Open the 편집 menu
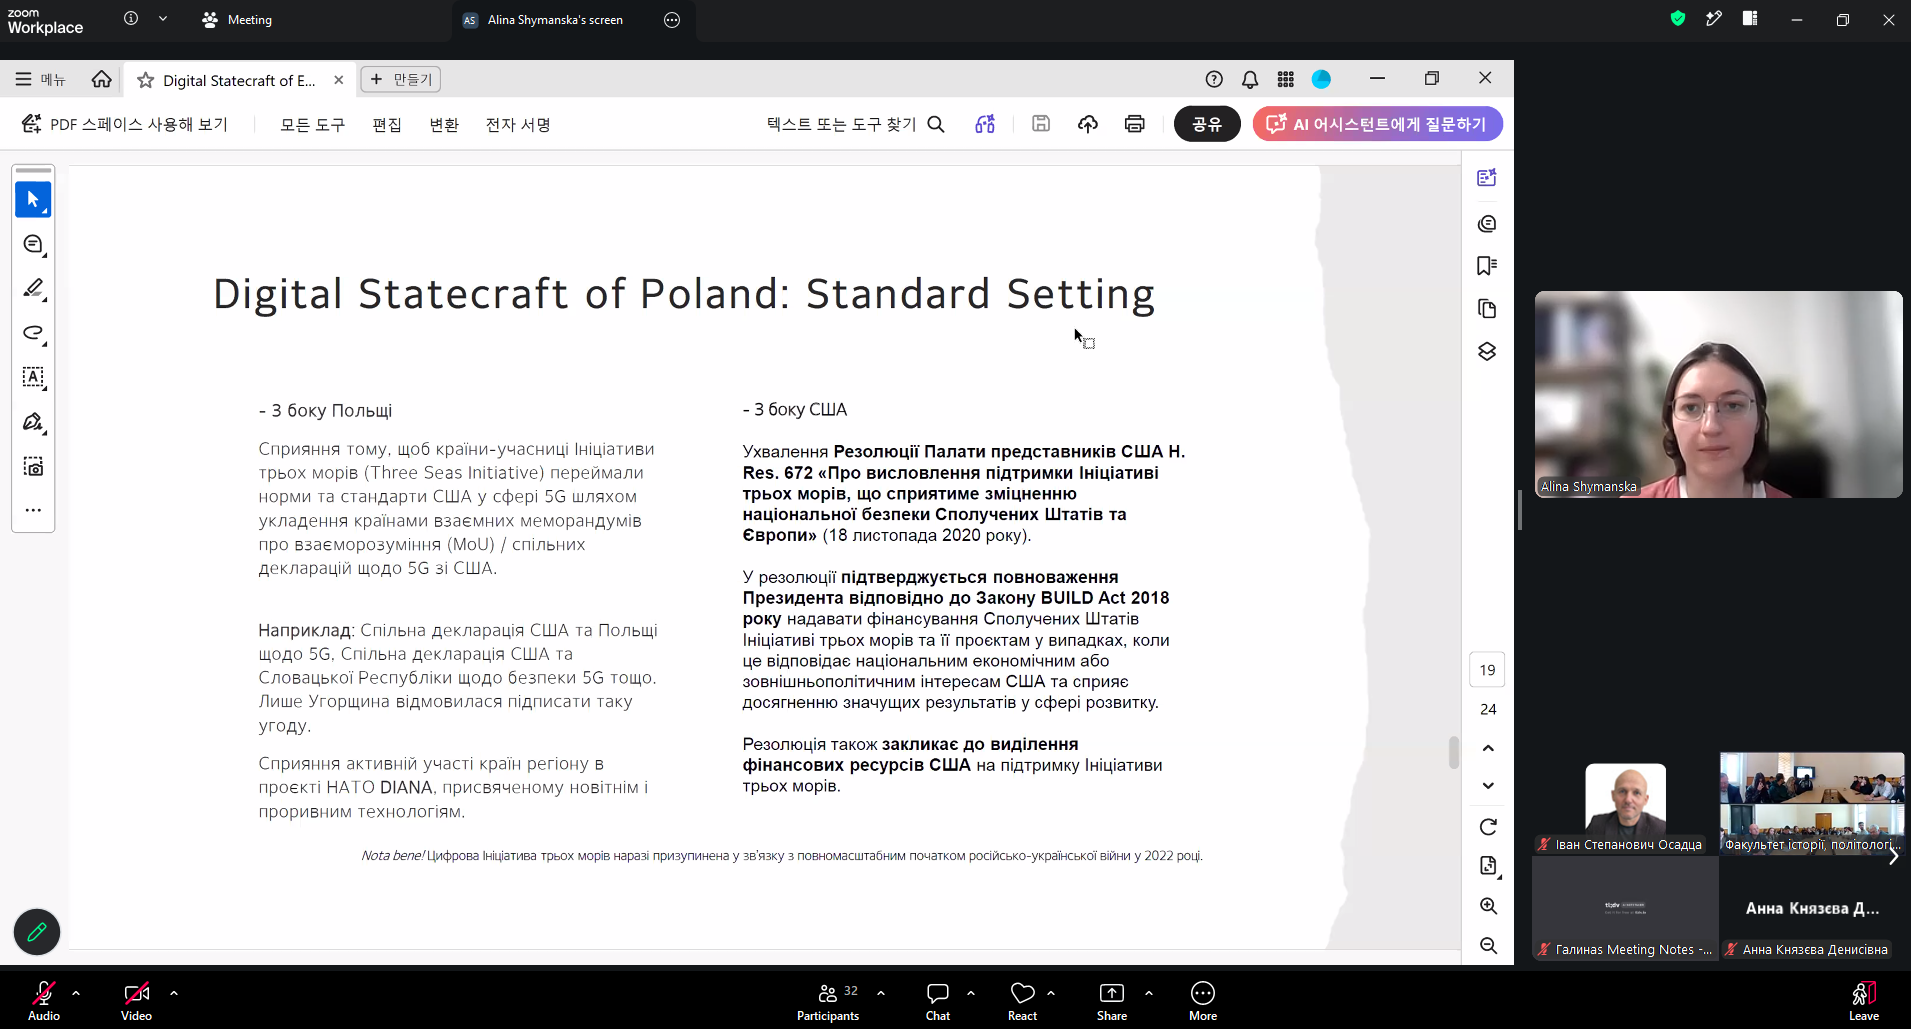This screenshot has height=1029, width=1911. point(387,124)
